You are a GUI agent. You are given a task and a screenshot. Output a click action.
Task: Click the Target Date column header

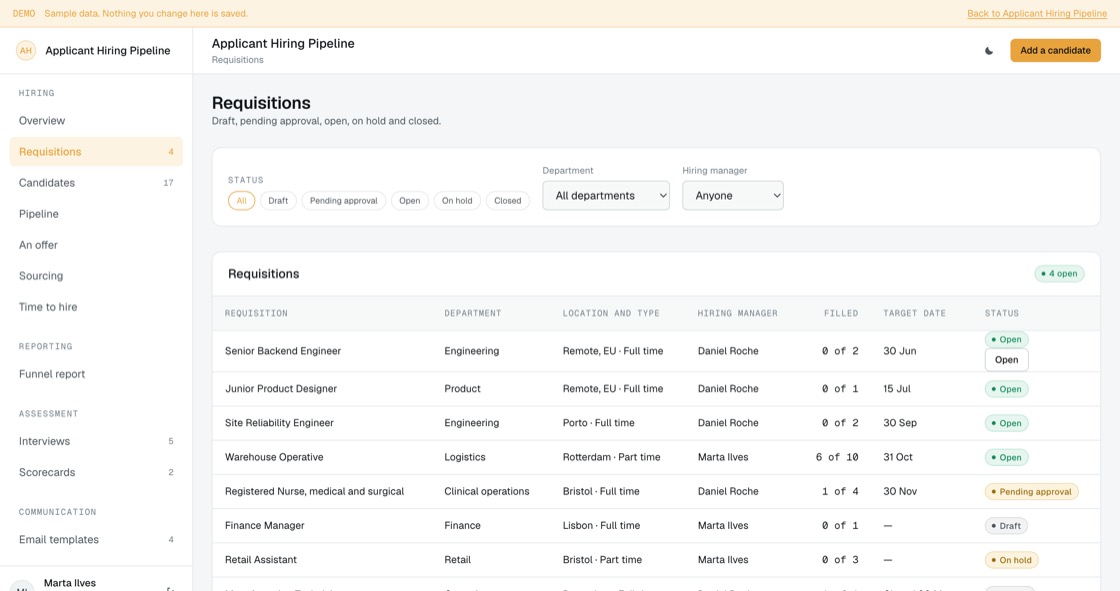click(914, 313)
